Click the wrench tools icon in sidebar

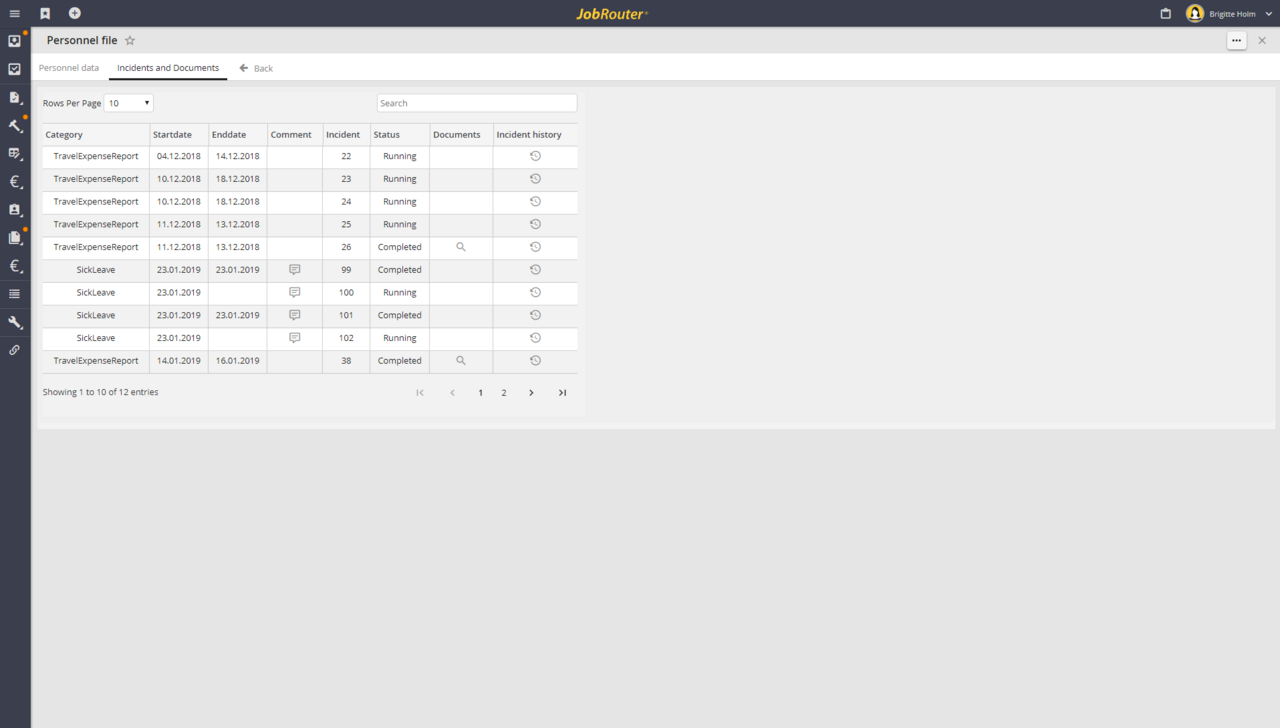click(14, 321)
